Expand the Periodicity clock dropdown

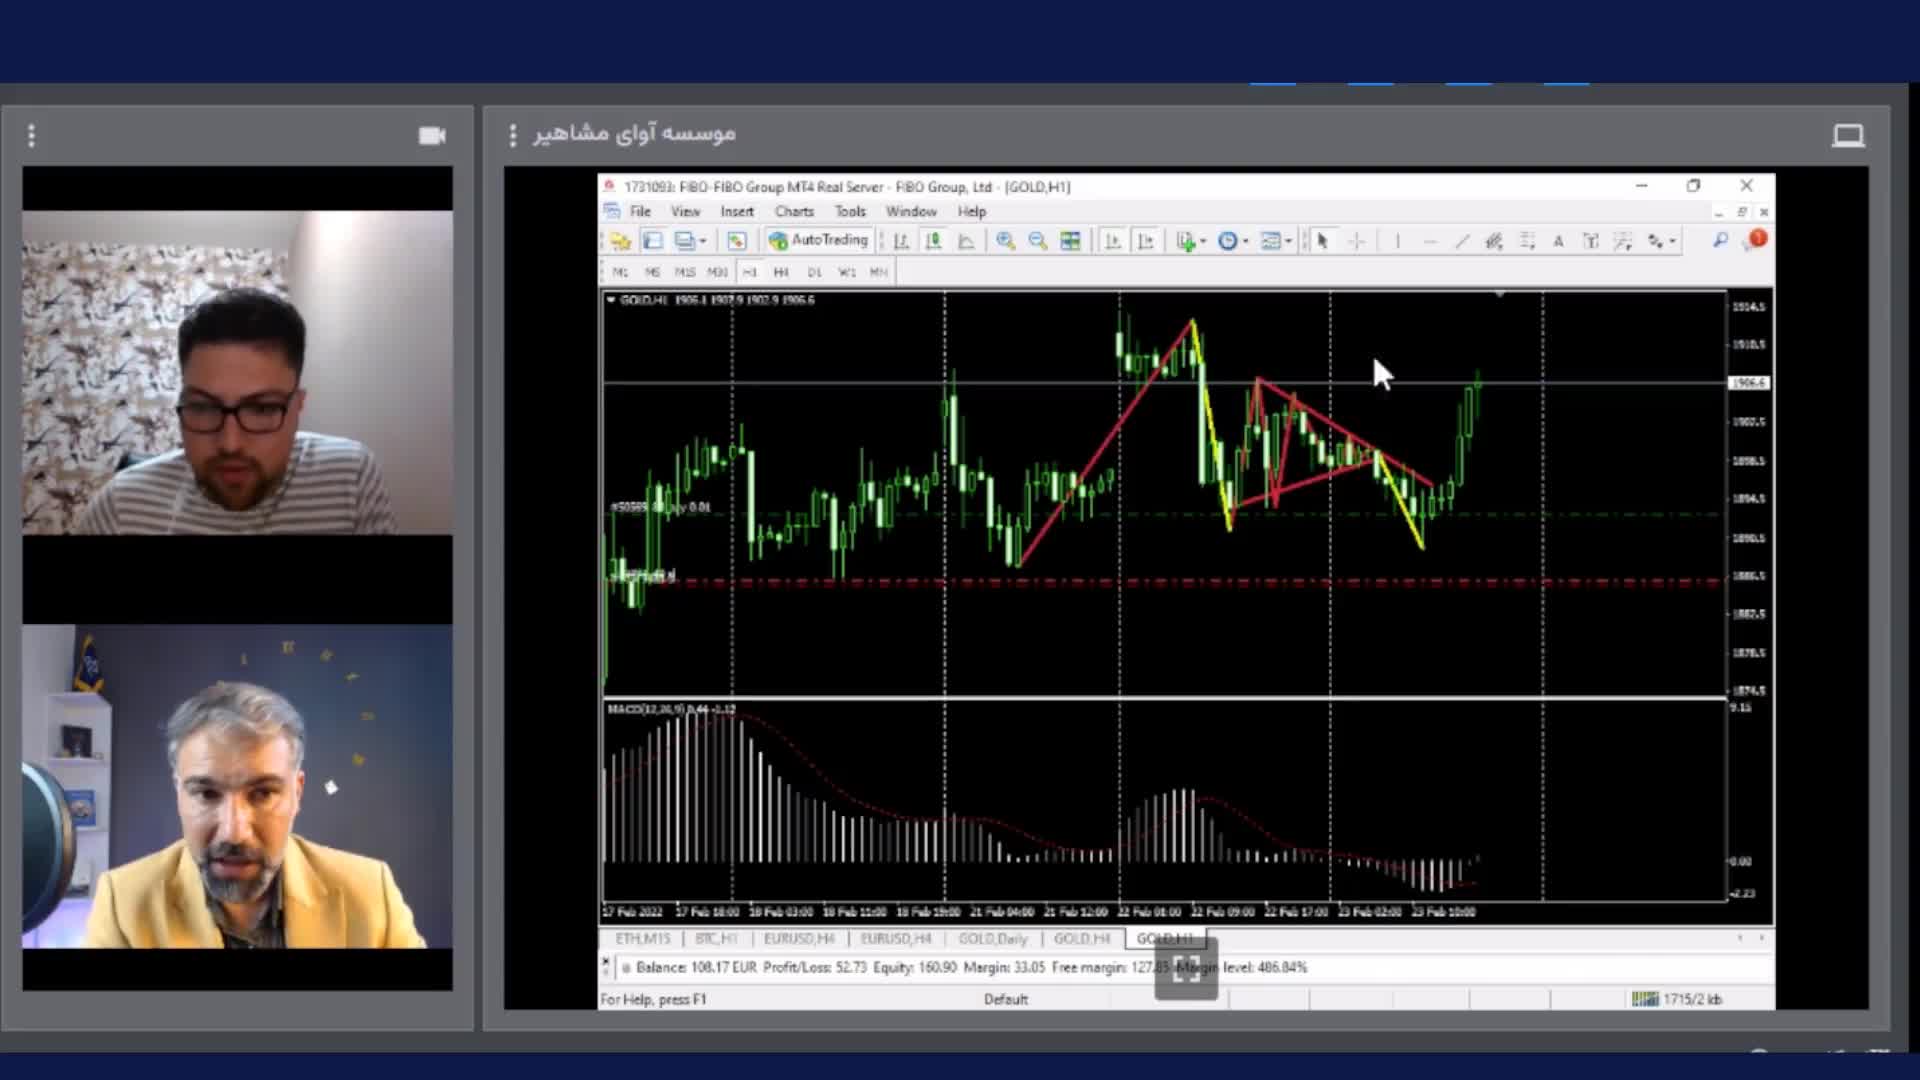tap(1245, 241)
